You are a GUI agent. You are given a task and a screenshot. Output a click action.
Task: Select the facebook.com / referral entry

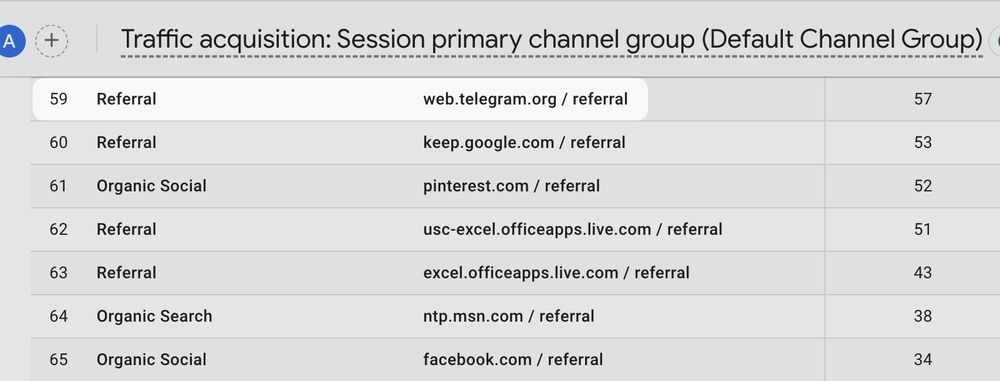[x=513, y=359]
